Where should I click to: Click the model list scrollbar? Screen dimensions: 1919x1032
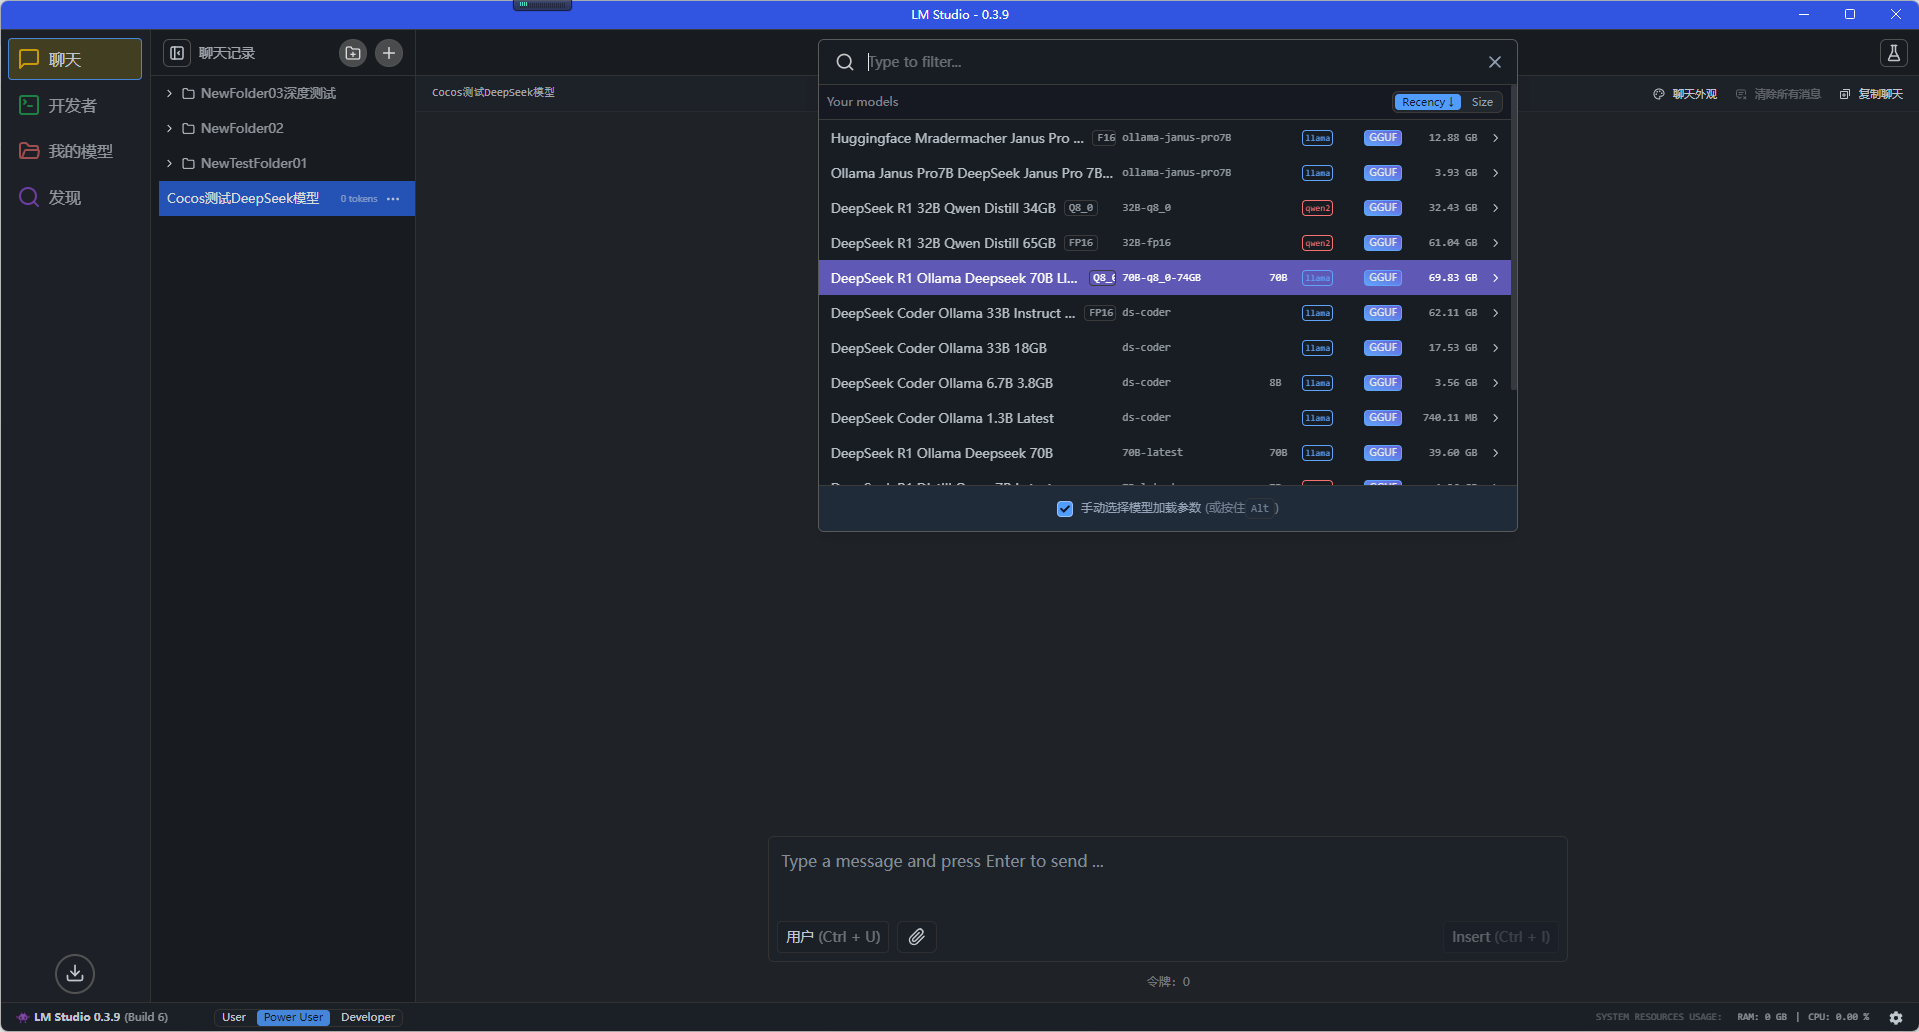[1514, 237]
